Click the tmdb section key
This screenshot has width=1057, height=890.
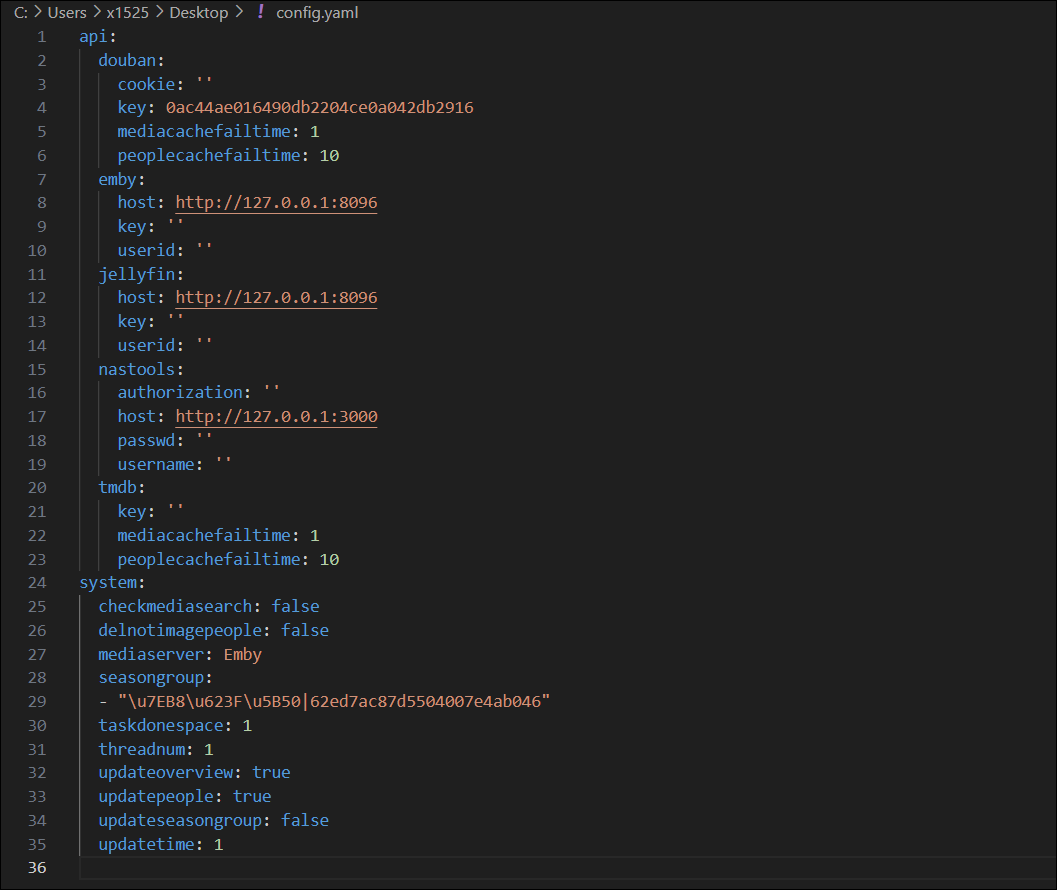tap(118, 488)
